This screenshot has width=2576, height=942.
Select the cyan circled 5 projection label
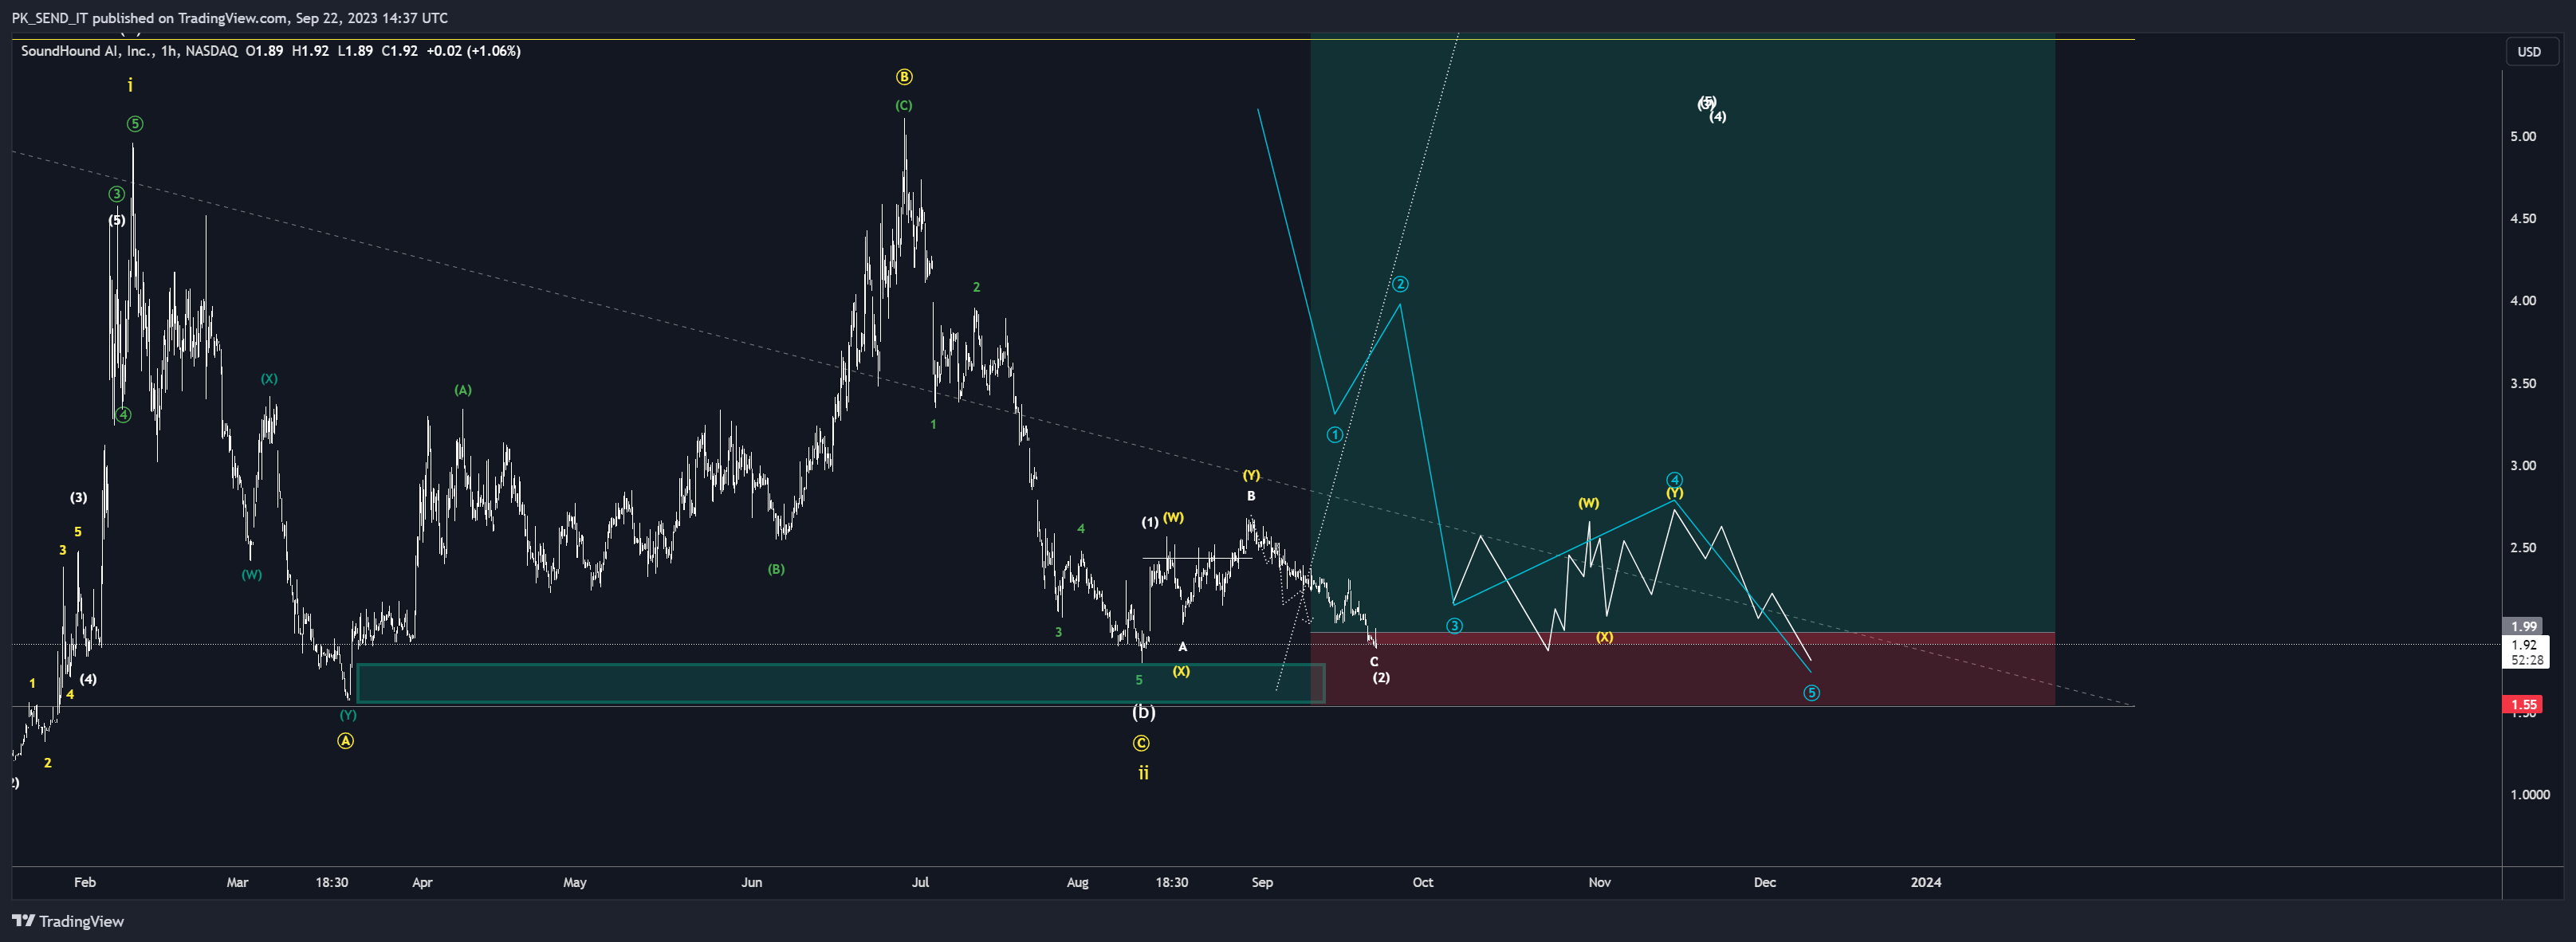pos(1811,693)
